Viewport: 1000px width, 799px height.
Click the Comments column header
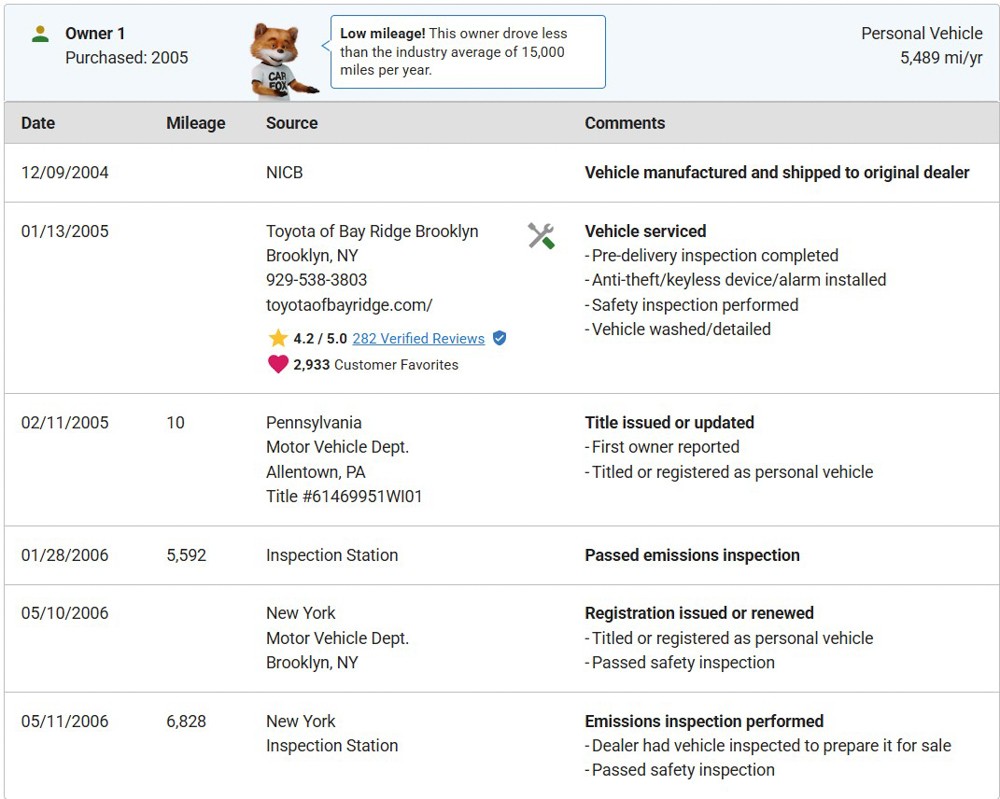pos(624,123)
